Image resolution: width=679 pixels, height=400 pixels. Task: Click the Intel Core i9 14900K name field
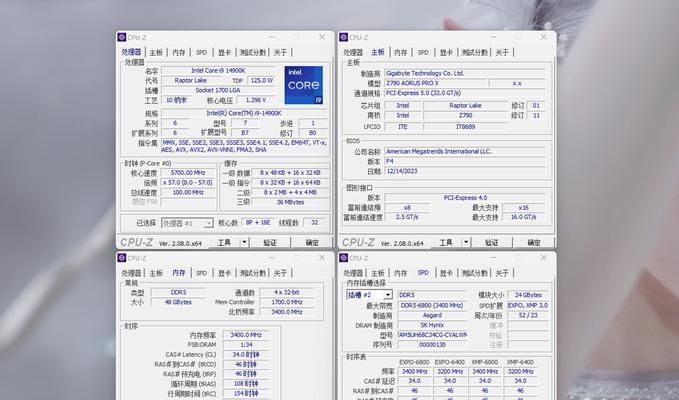click(218, 71)
